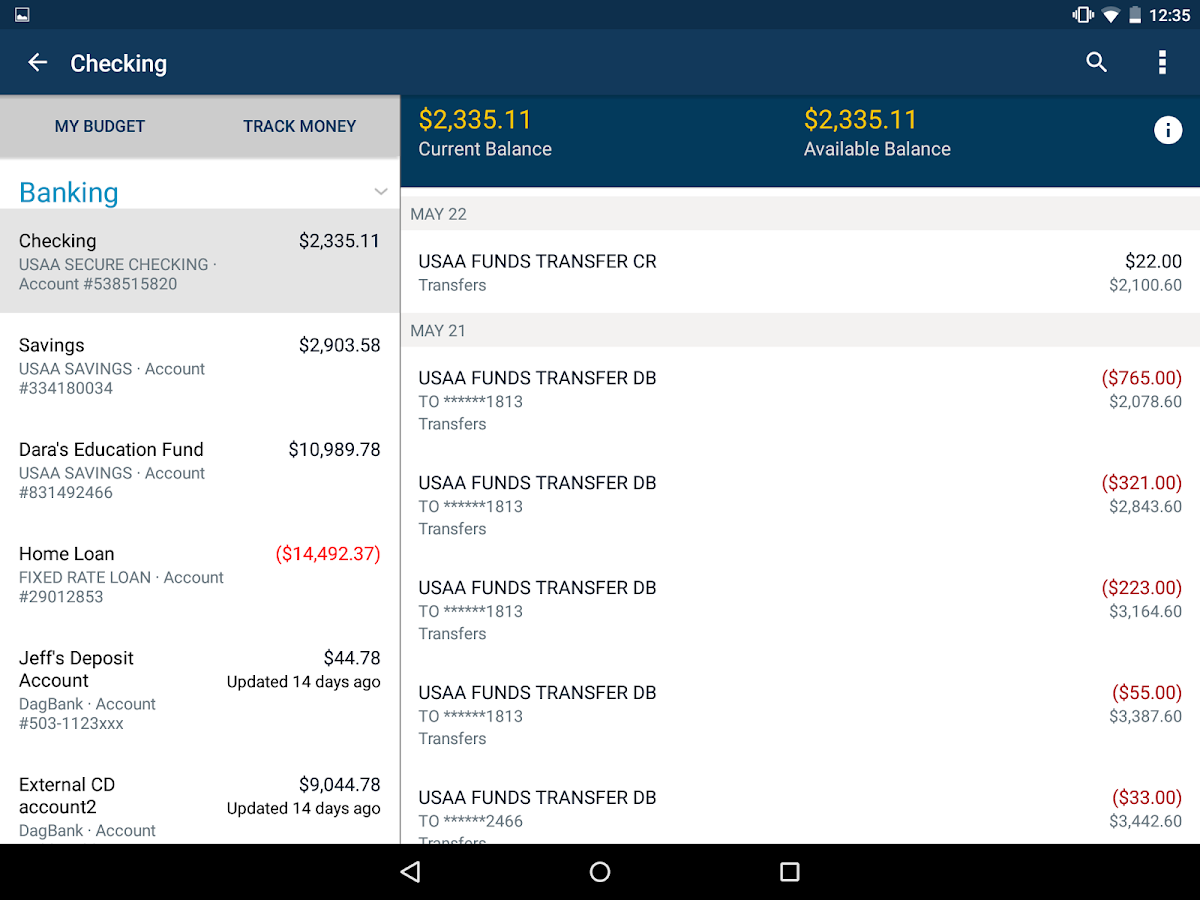This screenshot has height=900, width=1200.
Task: Tap the $2,100.60 running balance
Action: pos(1146,285)
